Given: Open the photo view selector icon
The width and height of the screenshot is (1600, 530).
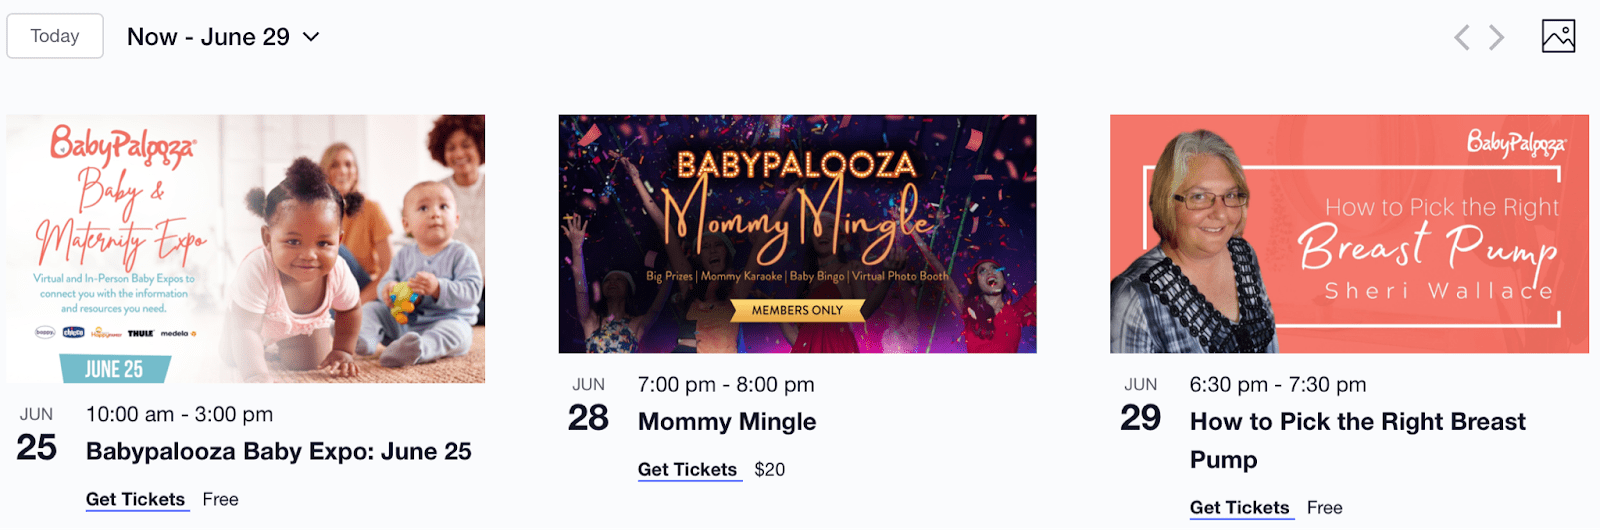Looking at the screenshot, I should click(1558, 37).
